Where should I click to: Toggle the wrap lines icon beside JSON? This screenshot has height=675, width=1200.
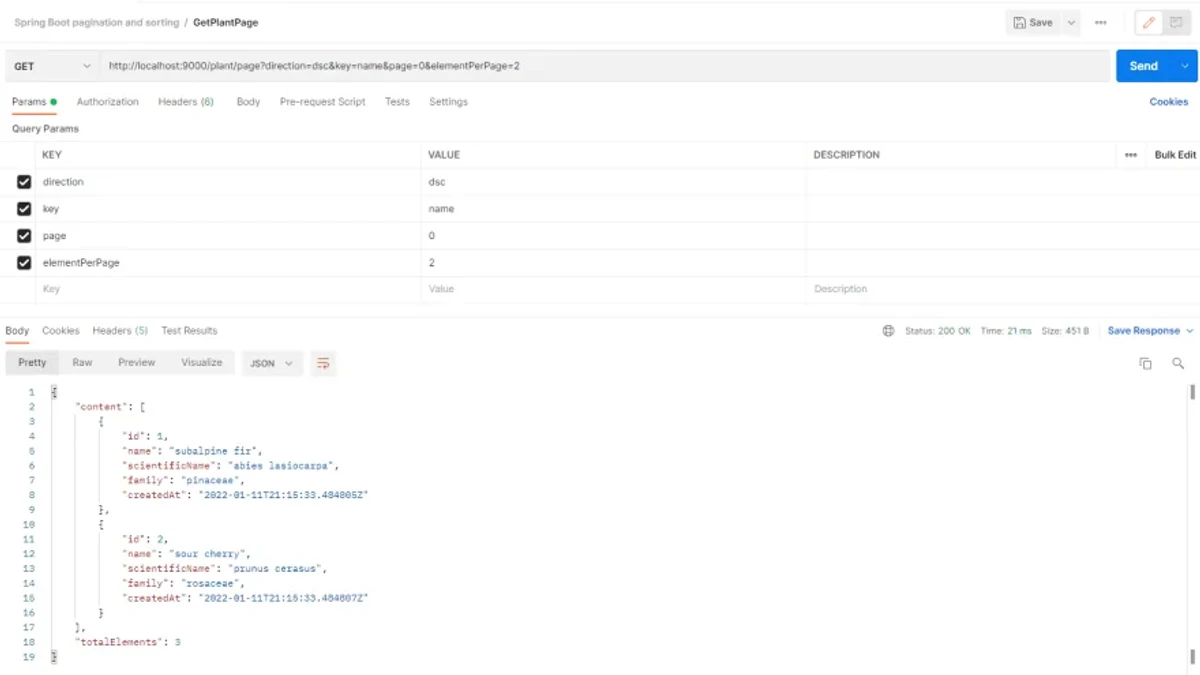point(323,363)
